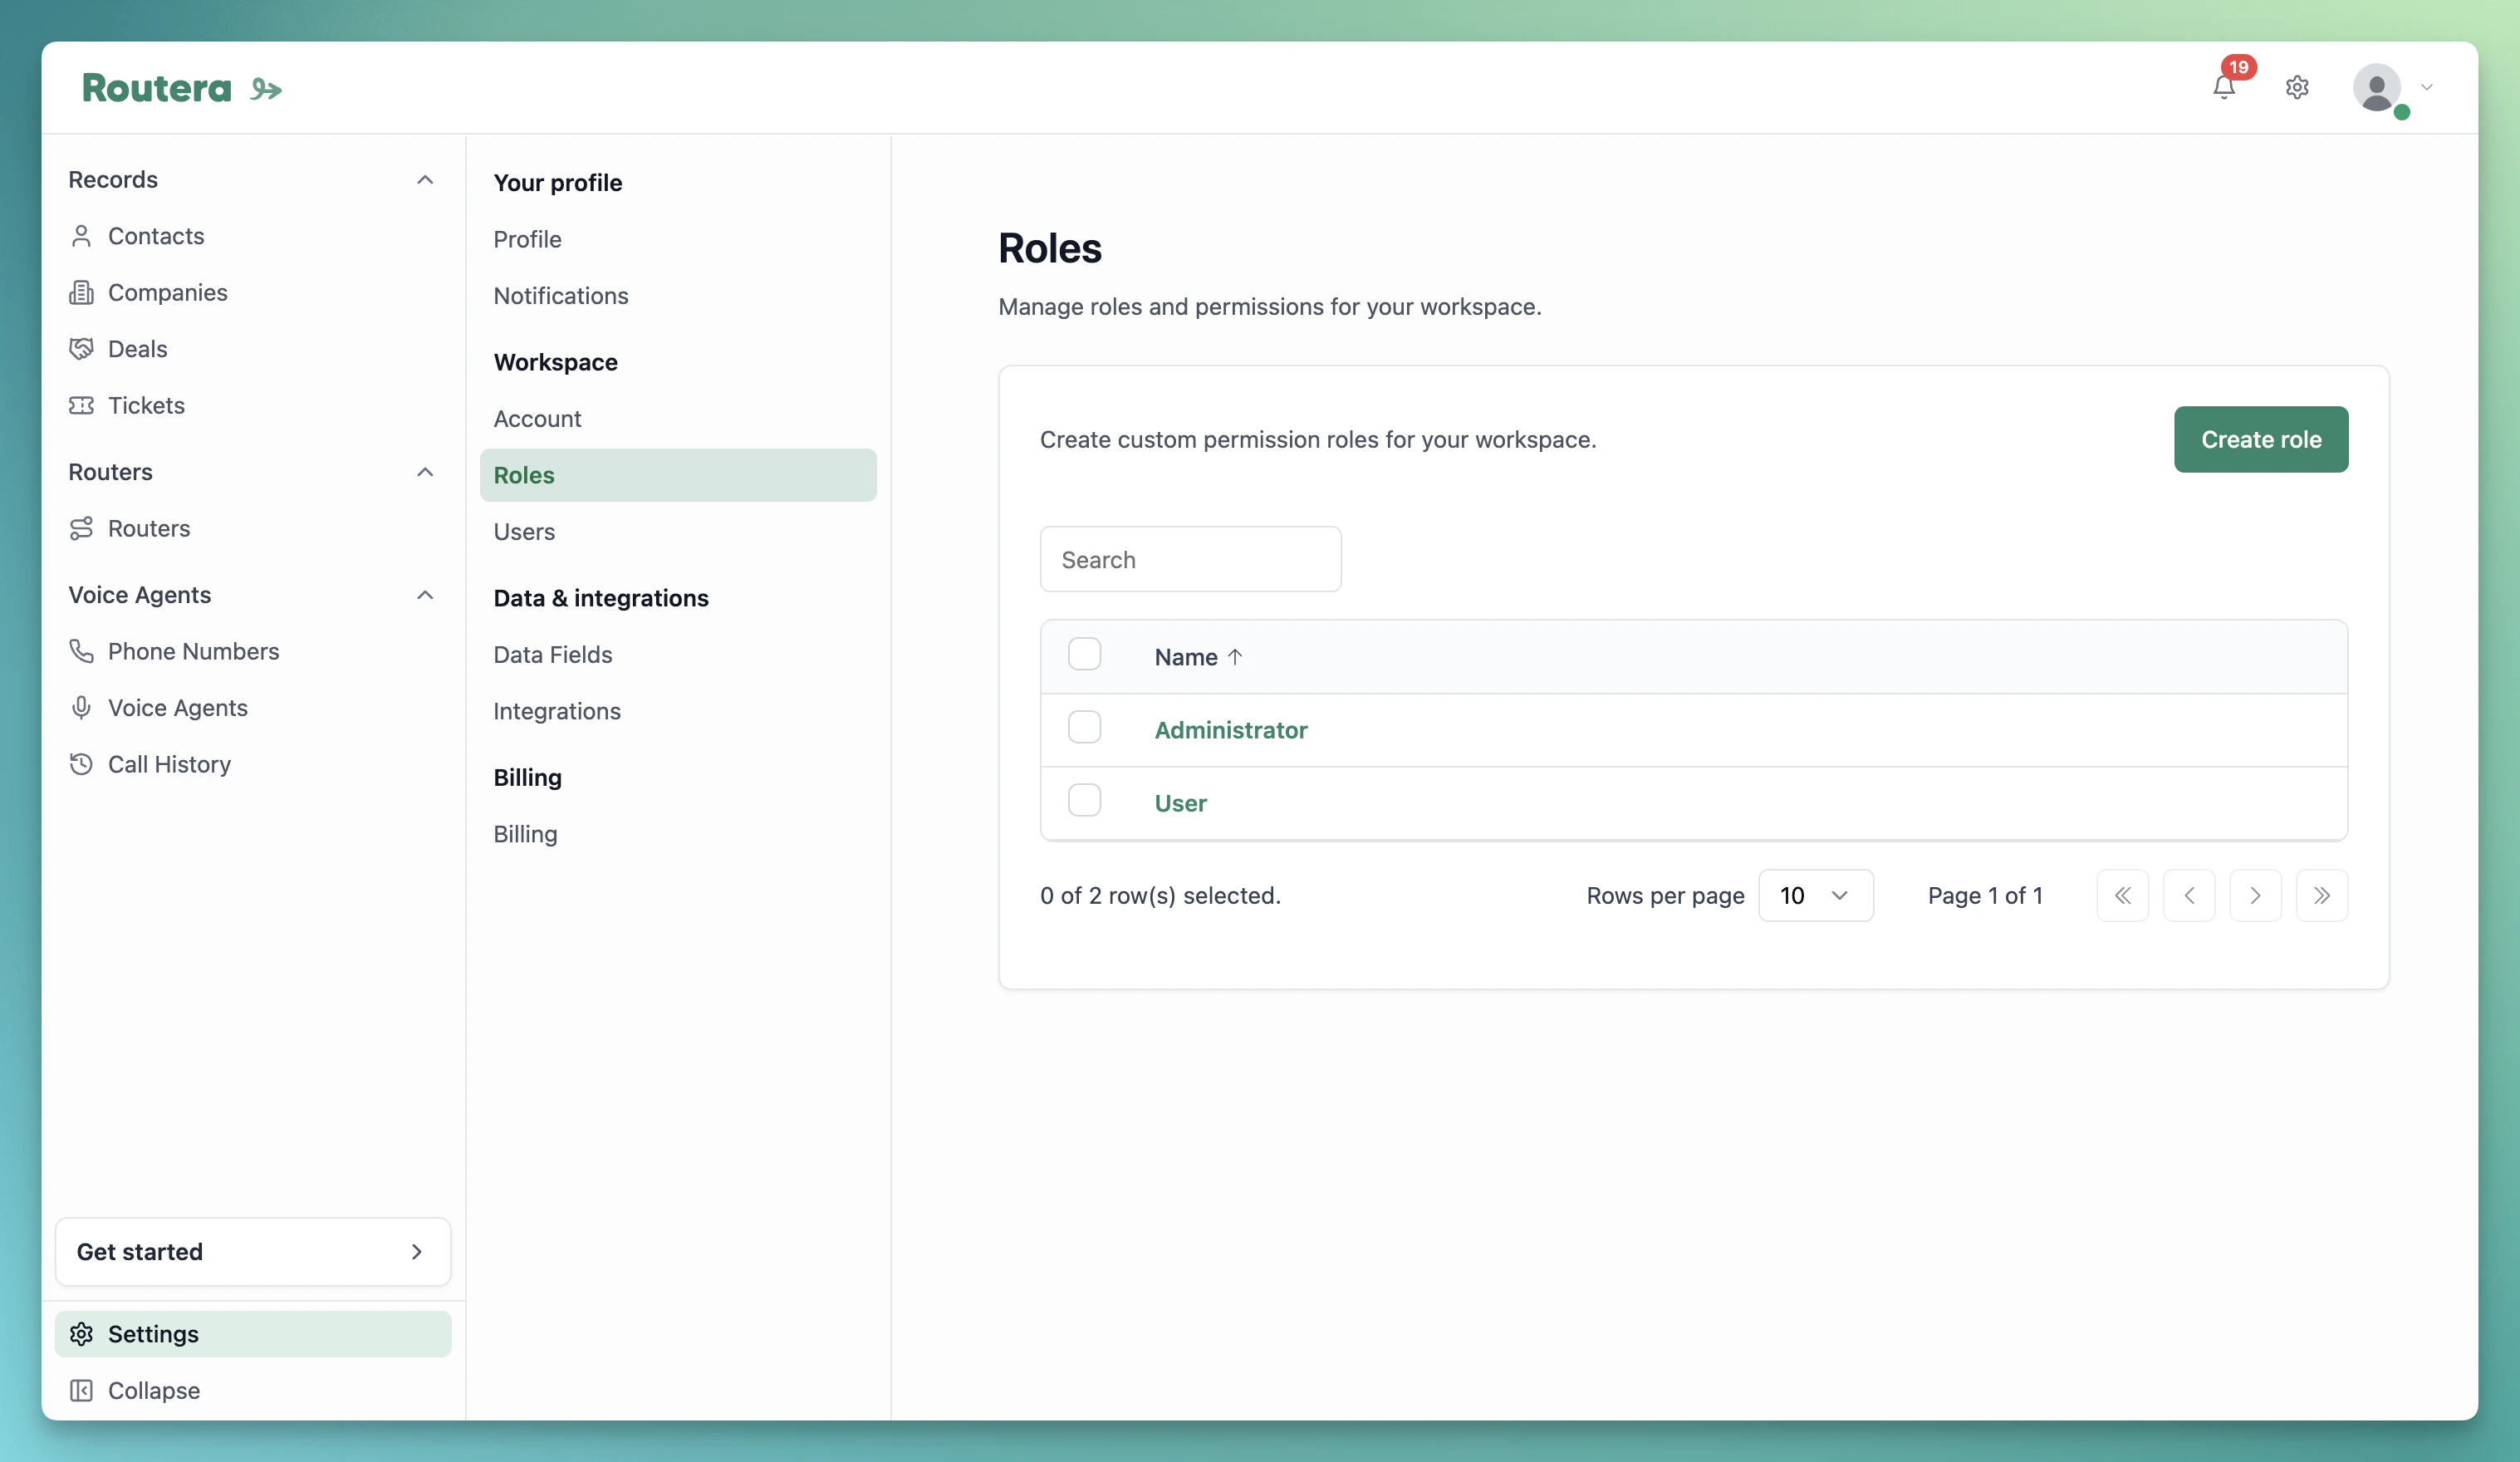The image size is (2520, 1462).
Task: Open Companies via building icon
Action: [x=81, y=292]
